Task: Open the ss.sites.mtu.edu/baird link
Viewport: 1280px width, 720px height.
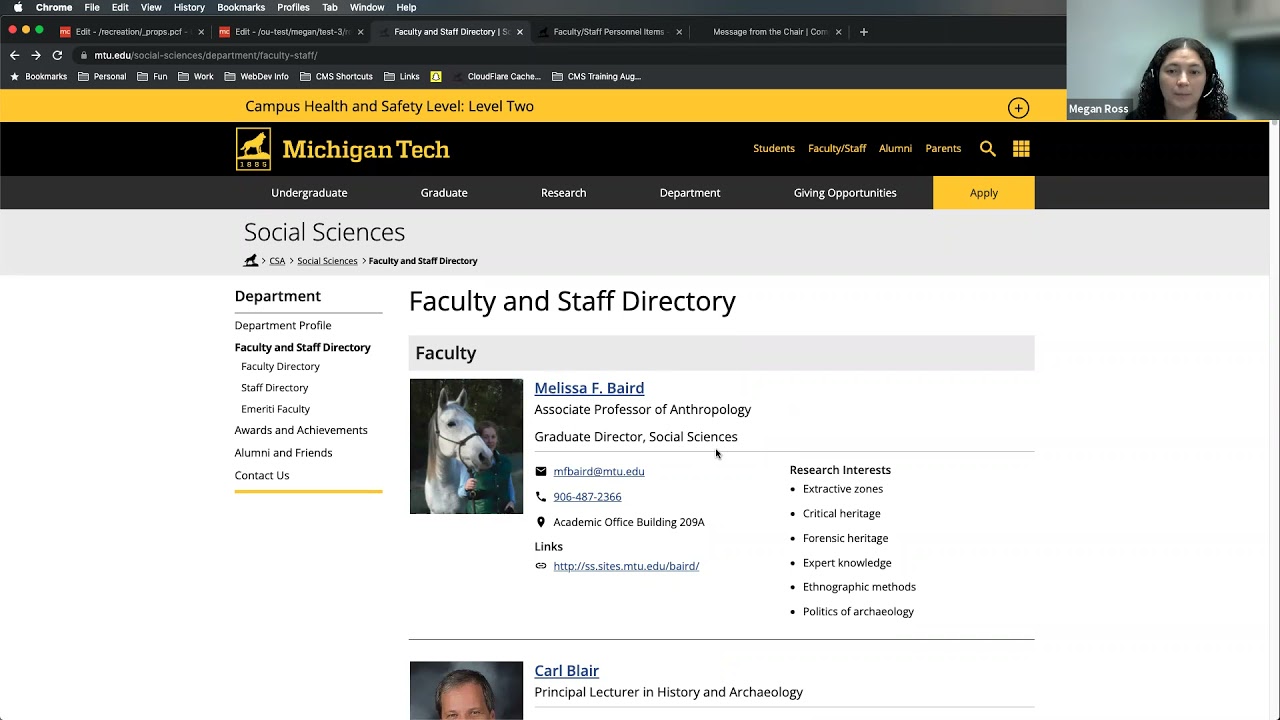Action: click(626, 566)
